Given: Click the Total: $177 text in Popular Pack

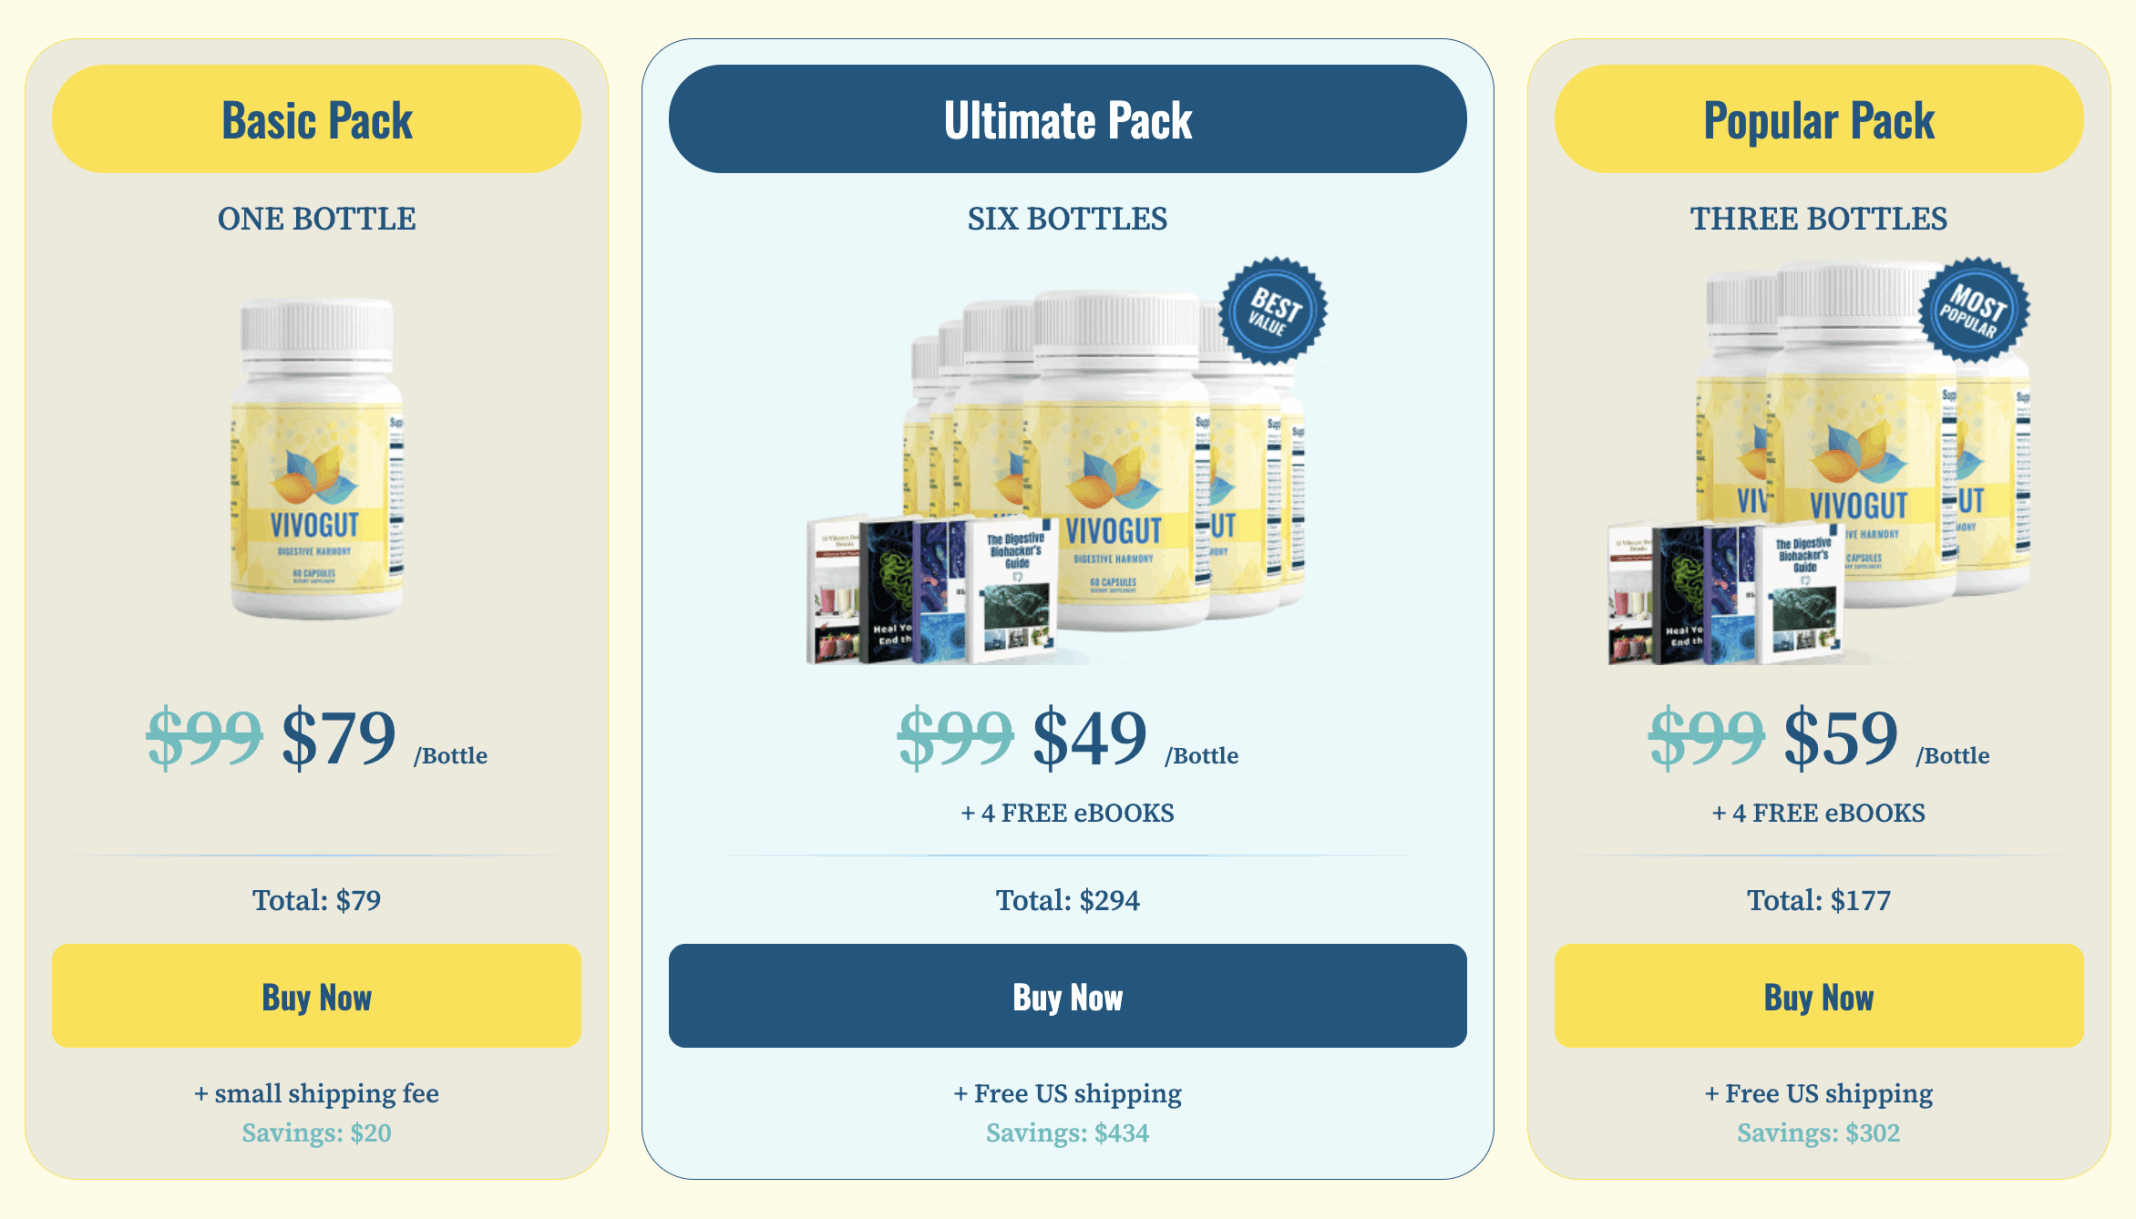Looking at the screenshot, I should (x=1818, y=900).
